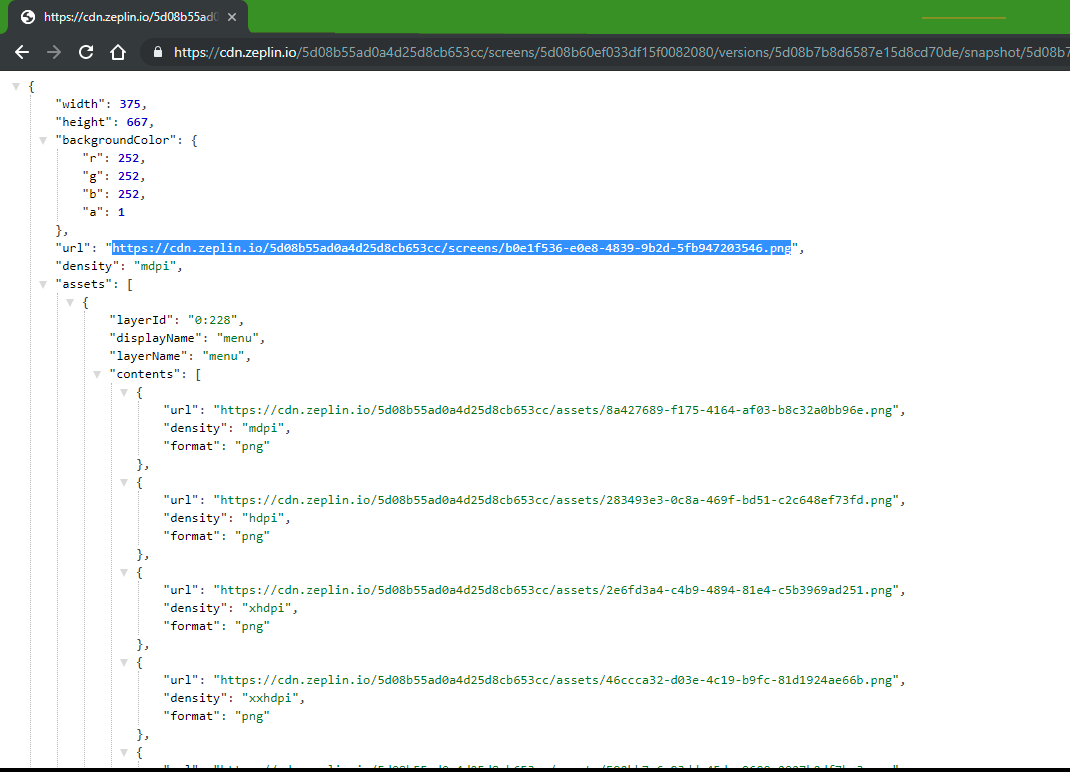Click the density value "xxhdpi"
Image resolution: width=1070 pixels, height=772 pixels.
270,698
